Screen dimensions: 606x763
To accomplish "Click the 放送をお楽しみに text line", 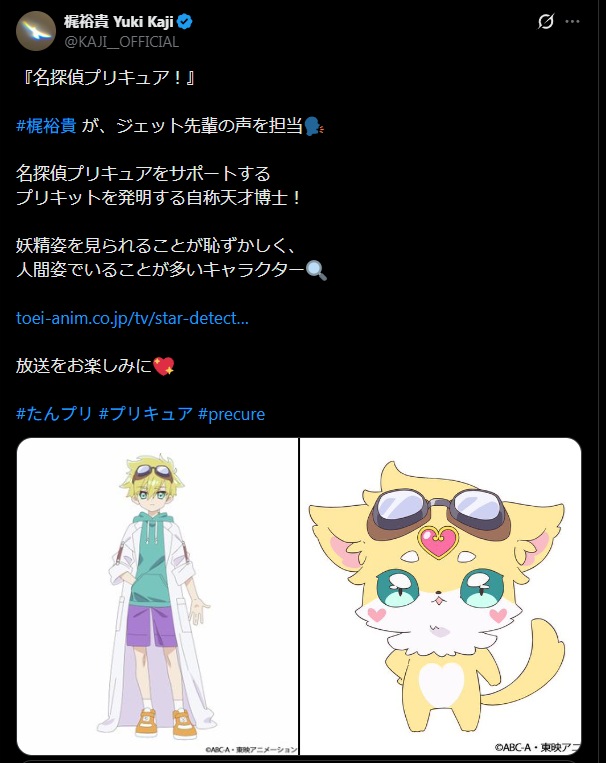I will (x=84, y=366).
